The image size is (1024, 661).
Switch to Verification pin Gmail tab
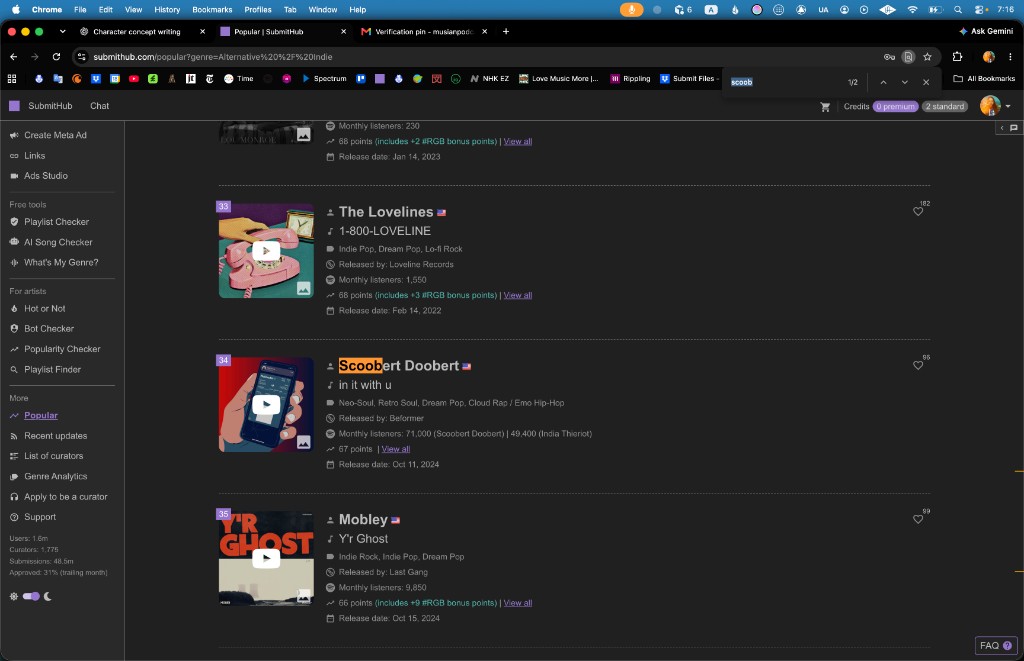(x=424, y=31)
